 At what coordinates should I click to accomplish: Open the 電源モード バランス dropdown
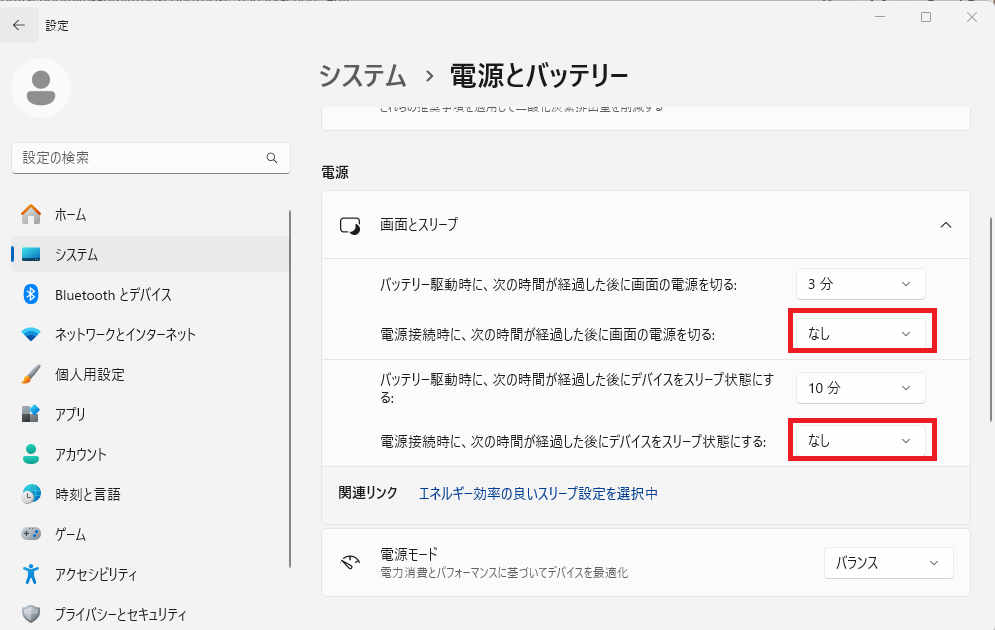click(x=888, y=563)
